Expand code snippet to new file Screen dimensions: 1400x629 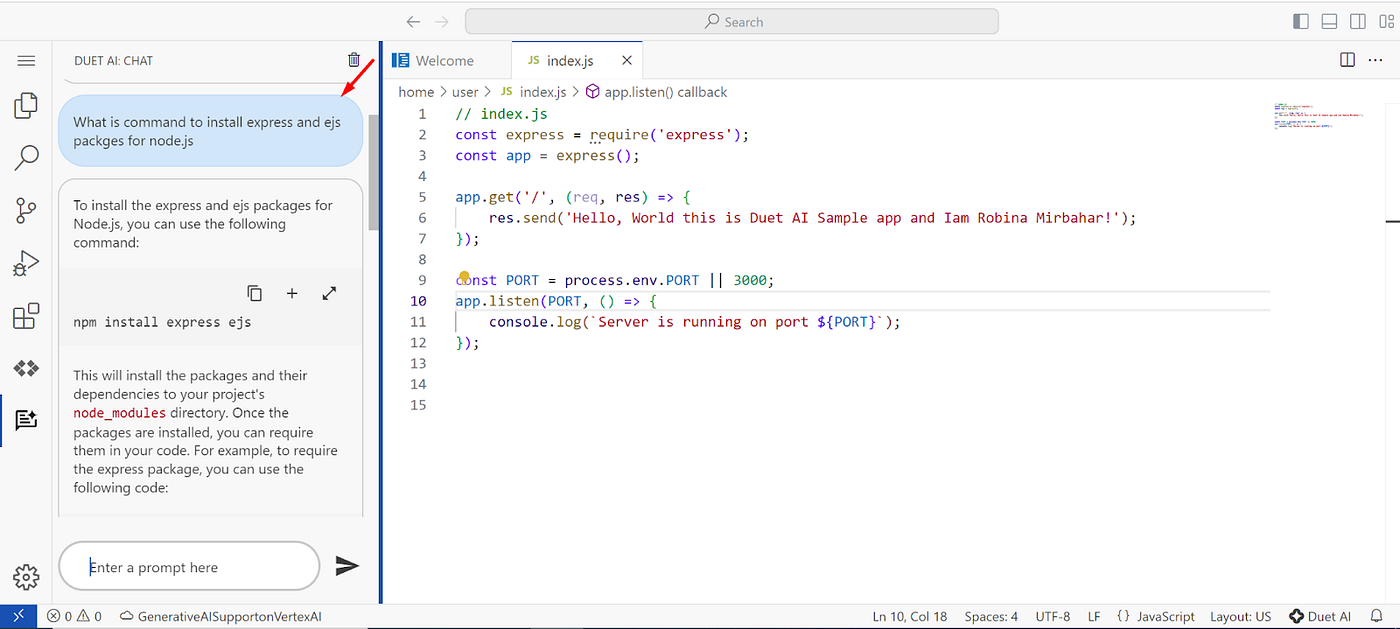tap(329, 293)
